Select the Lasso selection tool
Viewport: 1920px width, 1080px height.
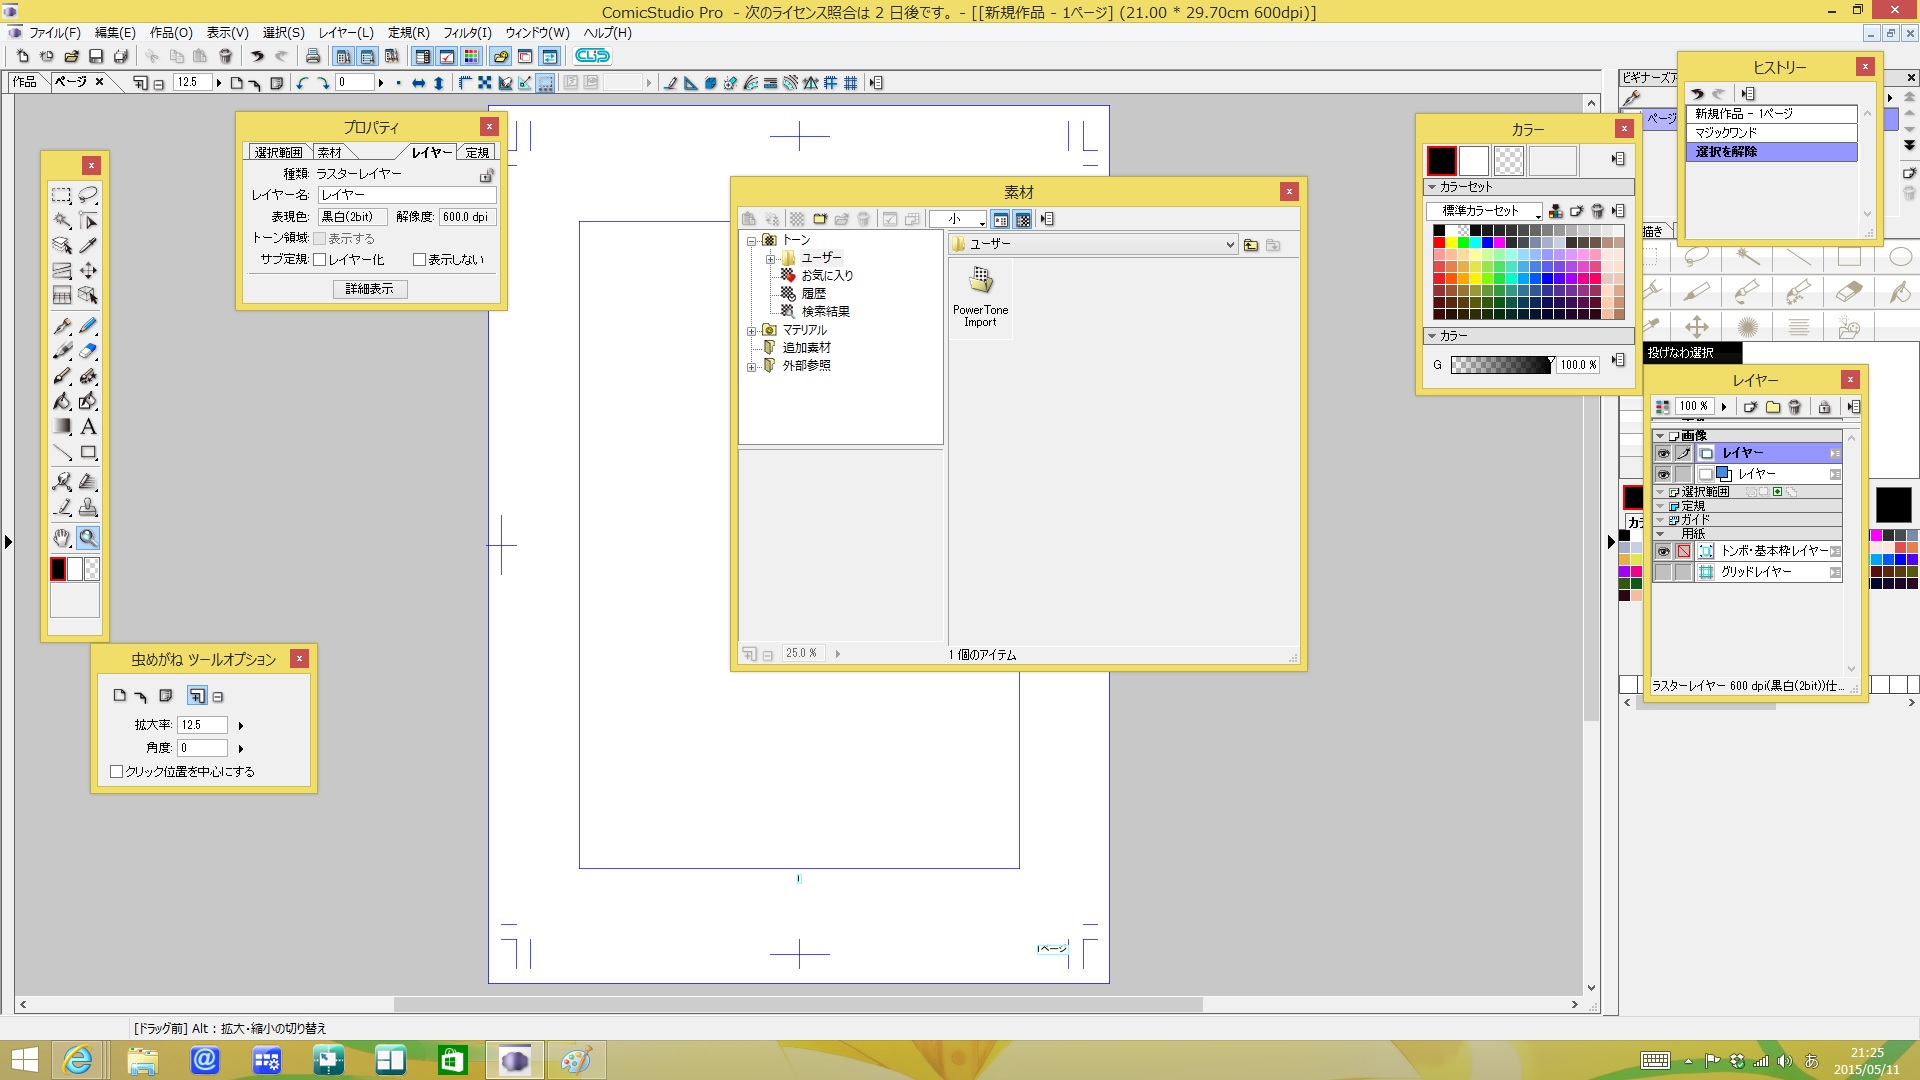pos(88,195)
